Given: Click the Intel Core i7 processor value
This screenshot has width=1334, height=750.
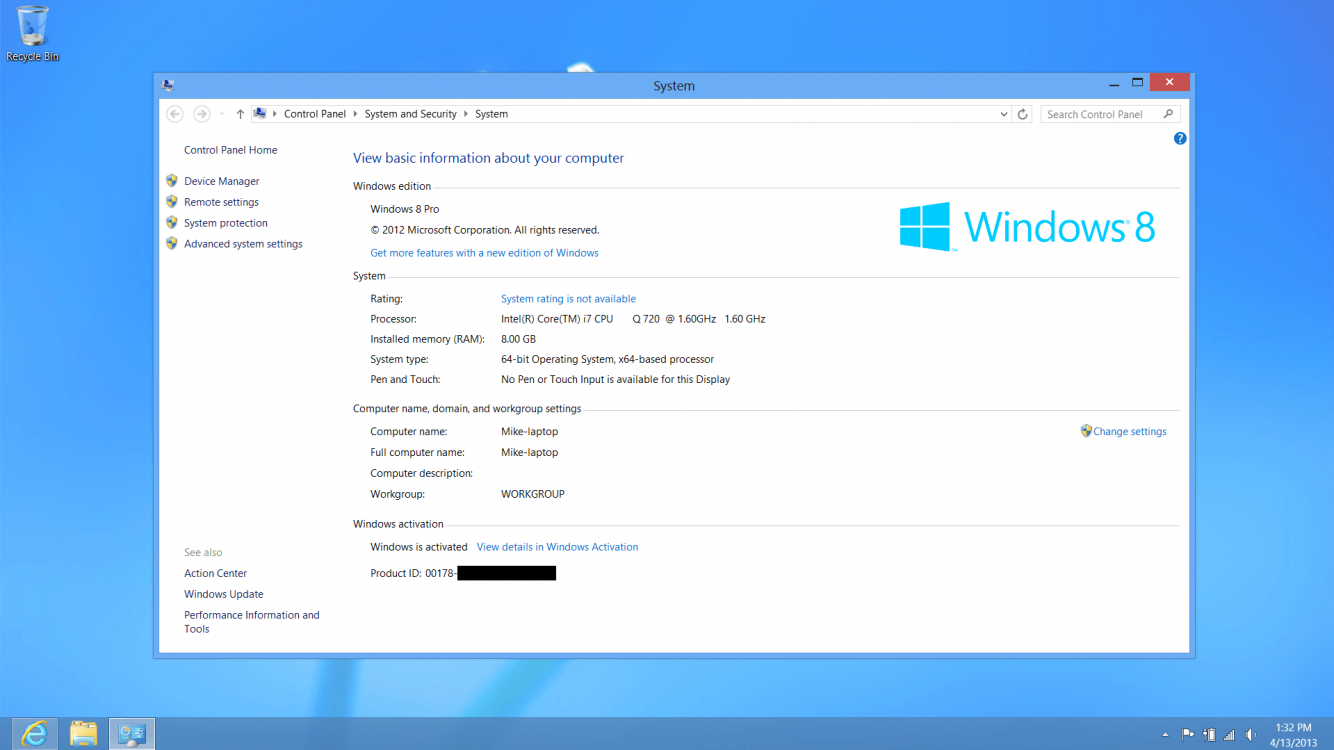Looking at the screenshot, I should 633,319.
